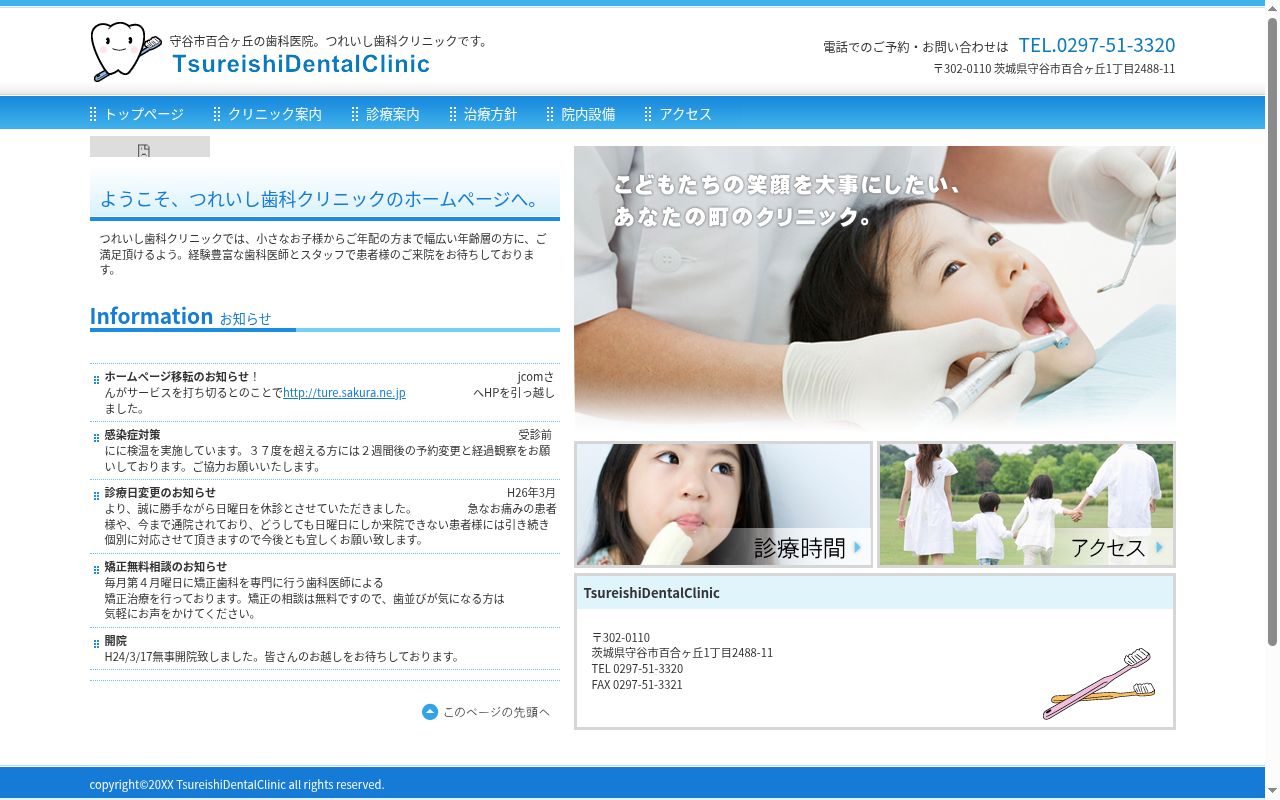1280x800 pixels.
Task: Click the toothbrushes illustration
Action: [x=1098, y=684]
